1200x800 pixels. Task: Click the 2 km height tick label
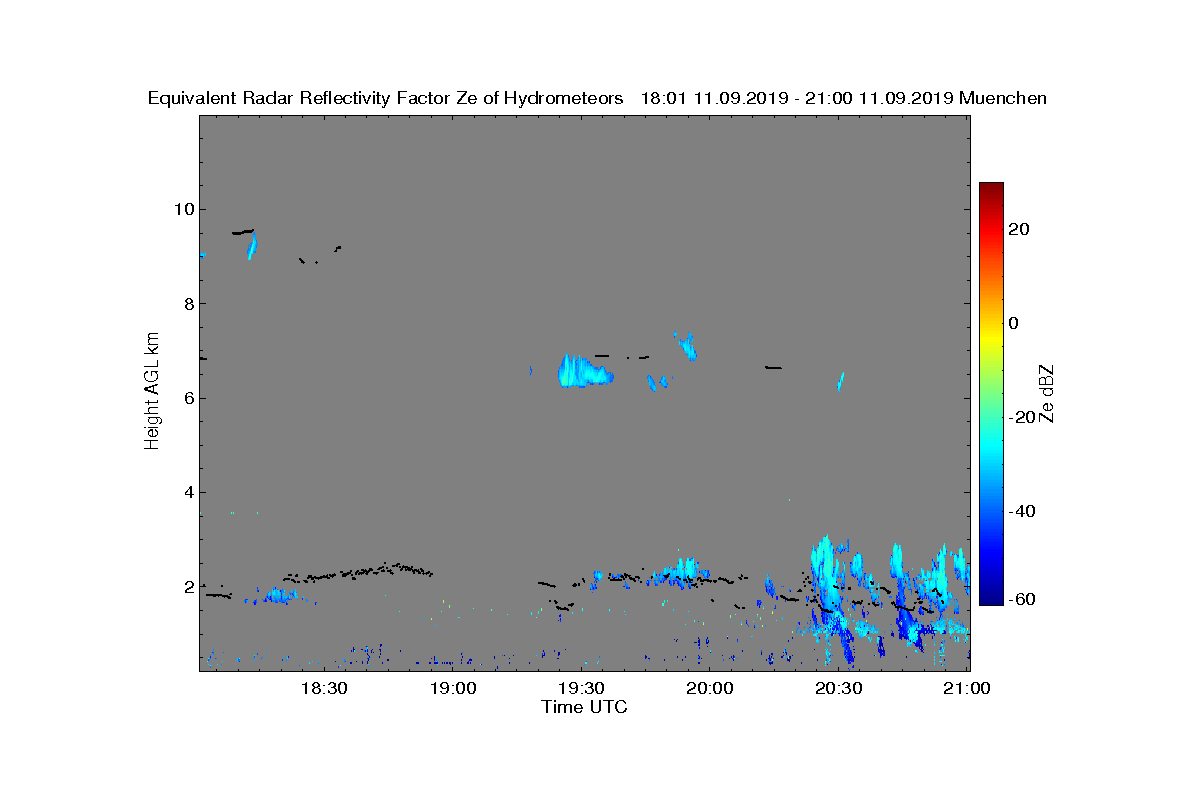tap(188, 586)
